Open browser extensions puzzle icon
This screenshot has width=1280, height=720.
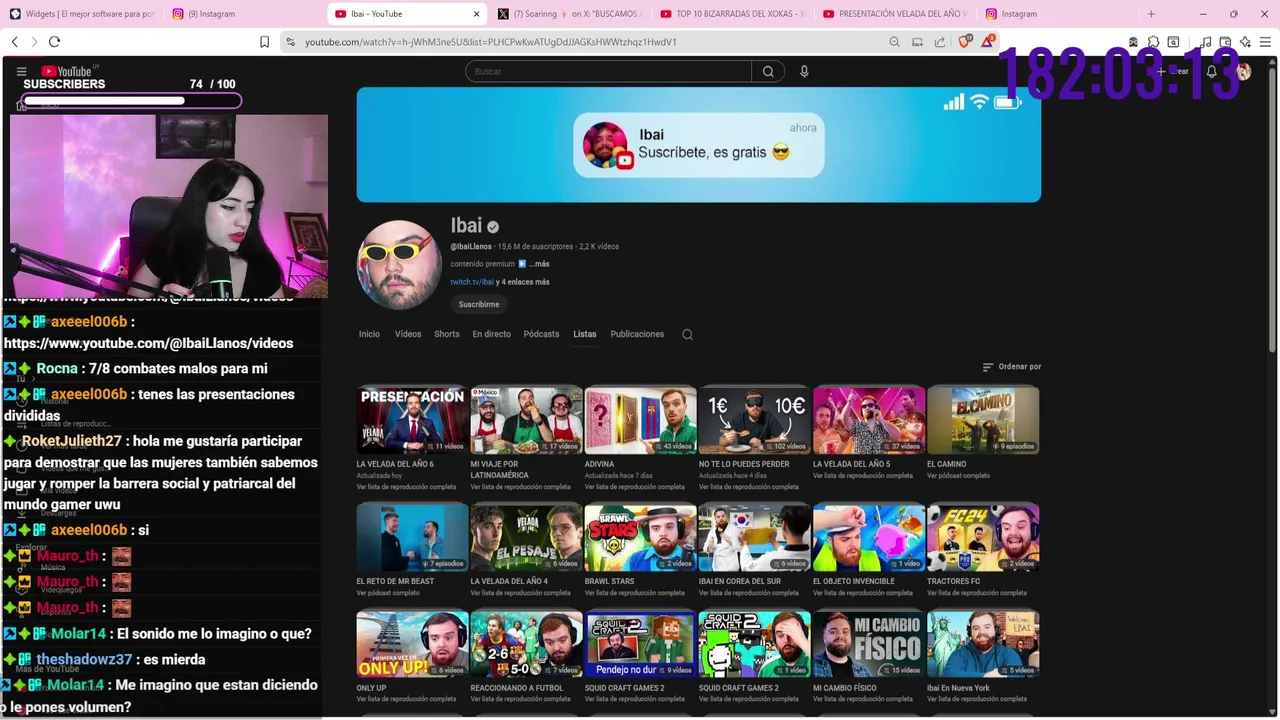coord(1153,42)
